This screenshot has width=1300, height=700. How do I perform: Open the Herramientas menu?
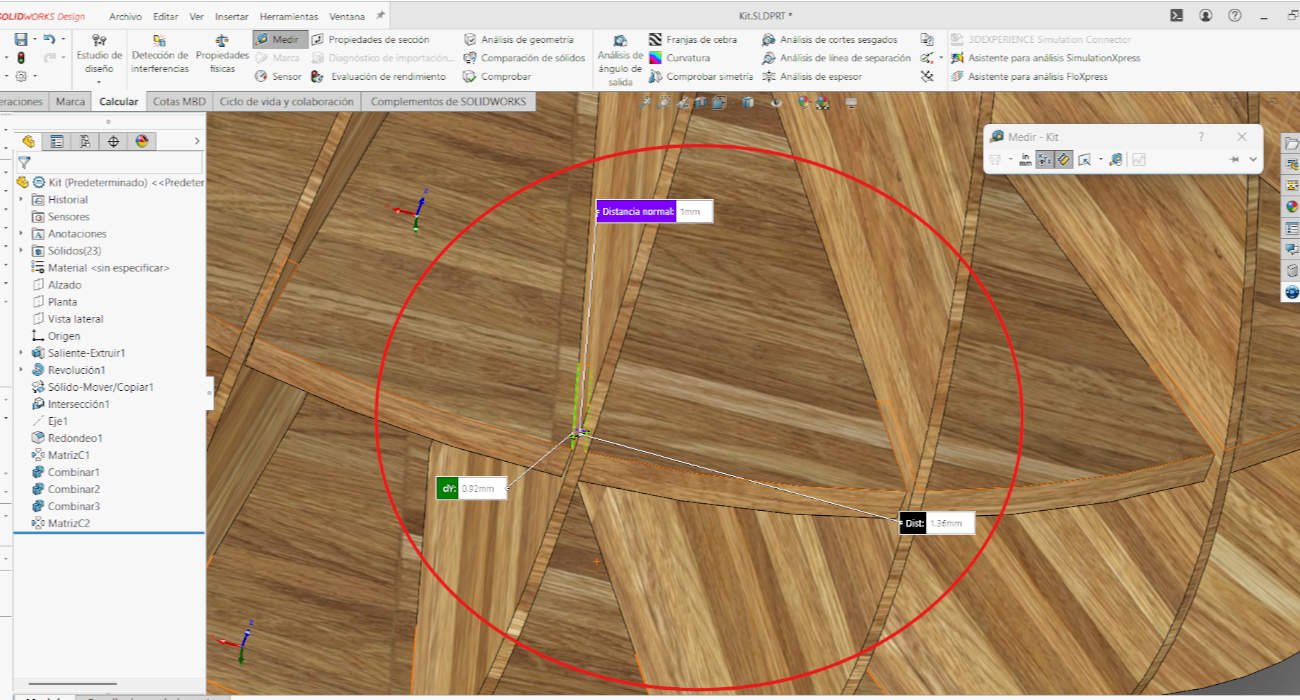[288, 17]
